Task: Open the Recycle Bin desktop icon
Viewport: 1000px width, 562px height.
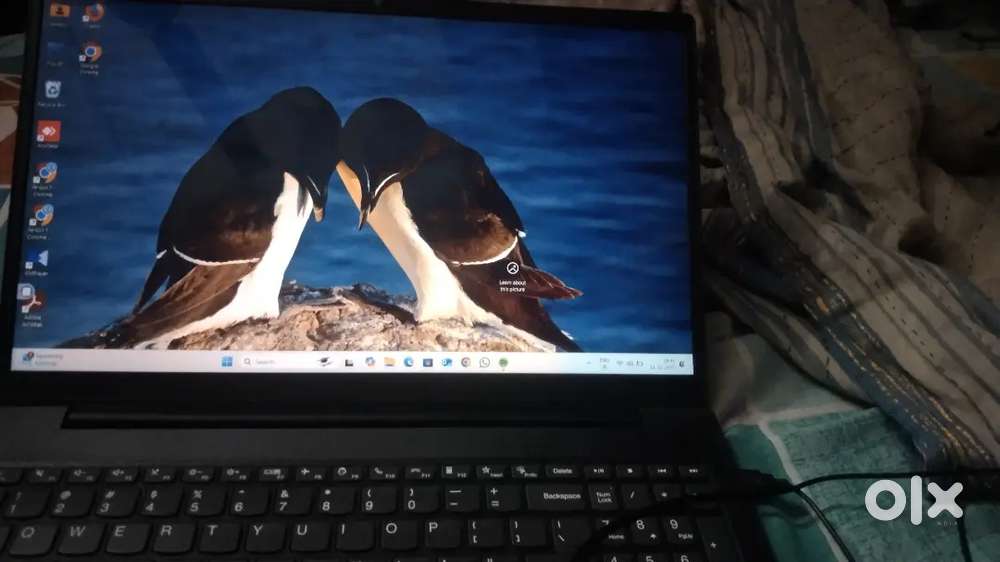Action: (52, 92)
